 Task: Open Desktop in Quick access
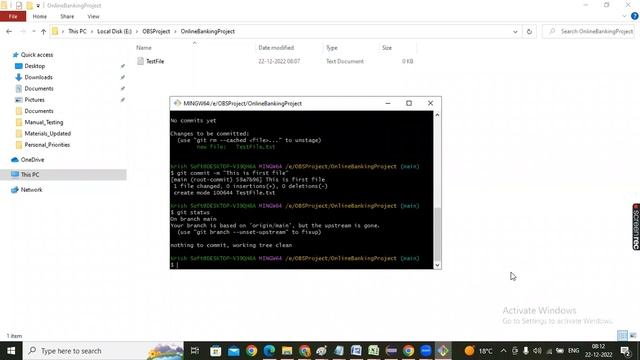click(35, 66)
